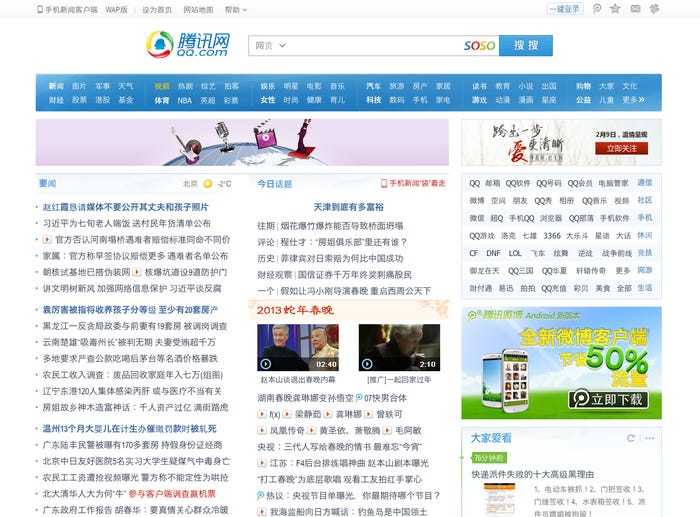This screenshot has height=517, width=700.
Task: Open the 赵本山 video thumbnail
Action: tap(298, 348)
